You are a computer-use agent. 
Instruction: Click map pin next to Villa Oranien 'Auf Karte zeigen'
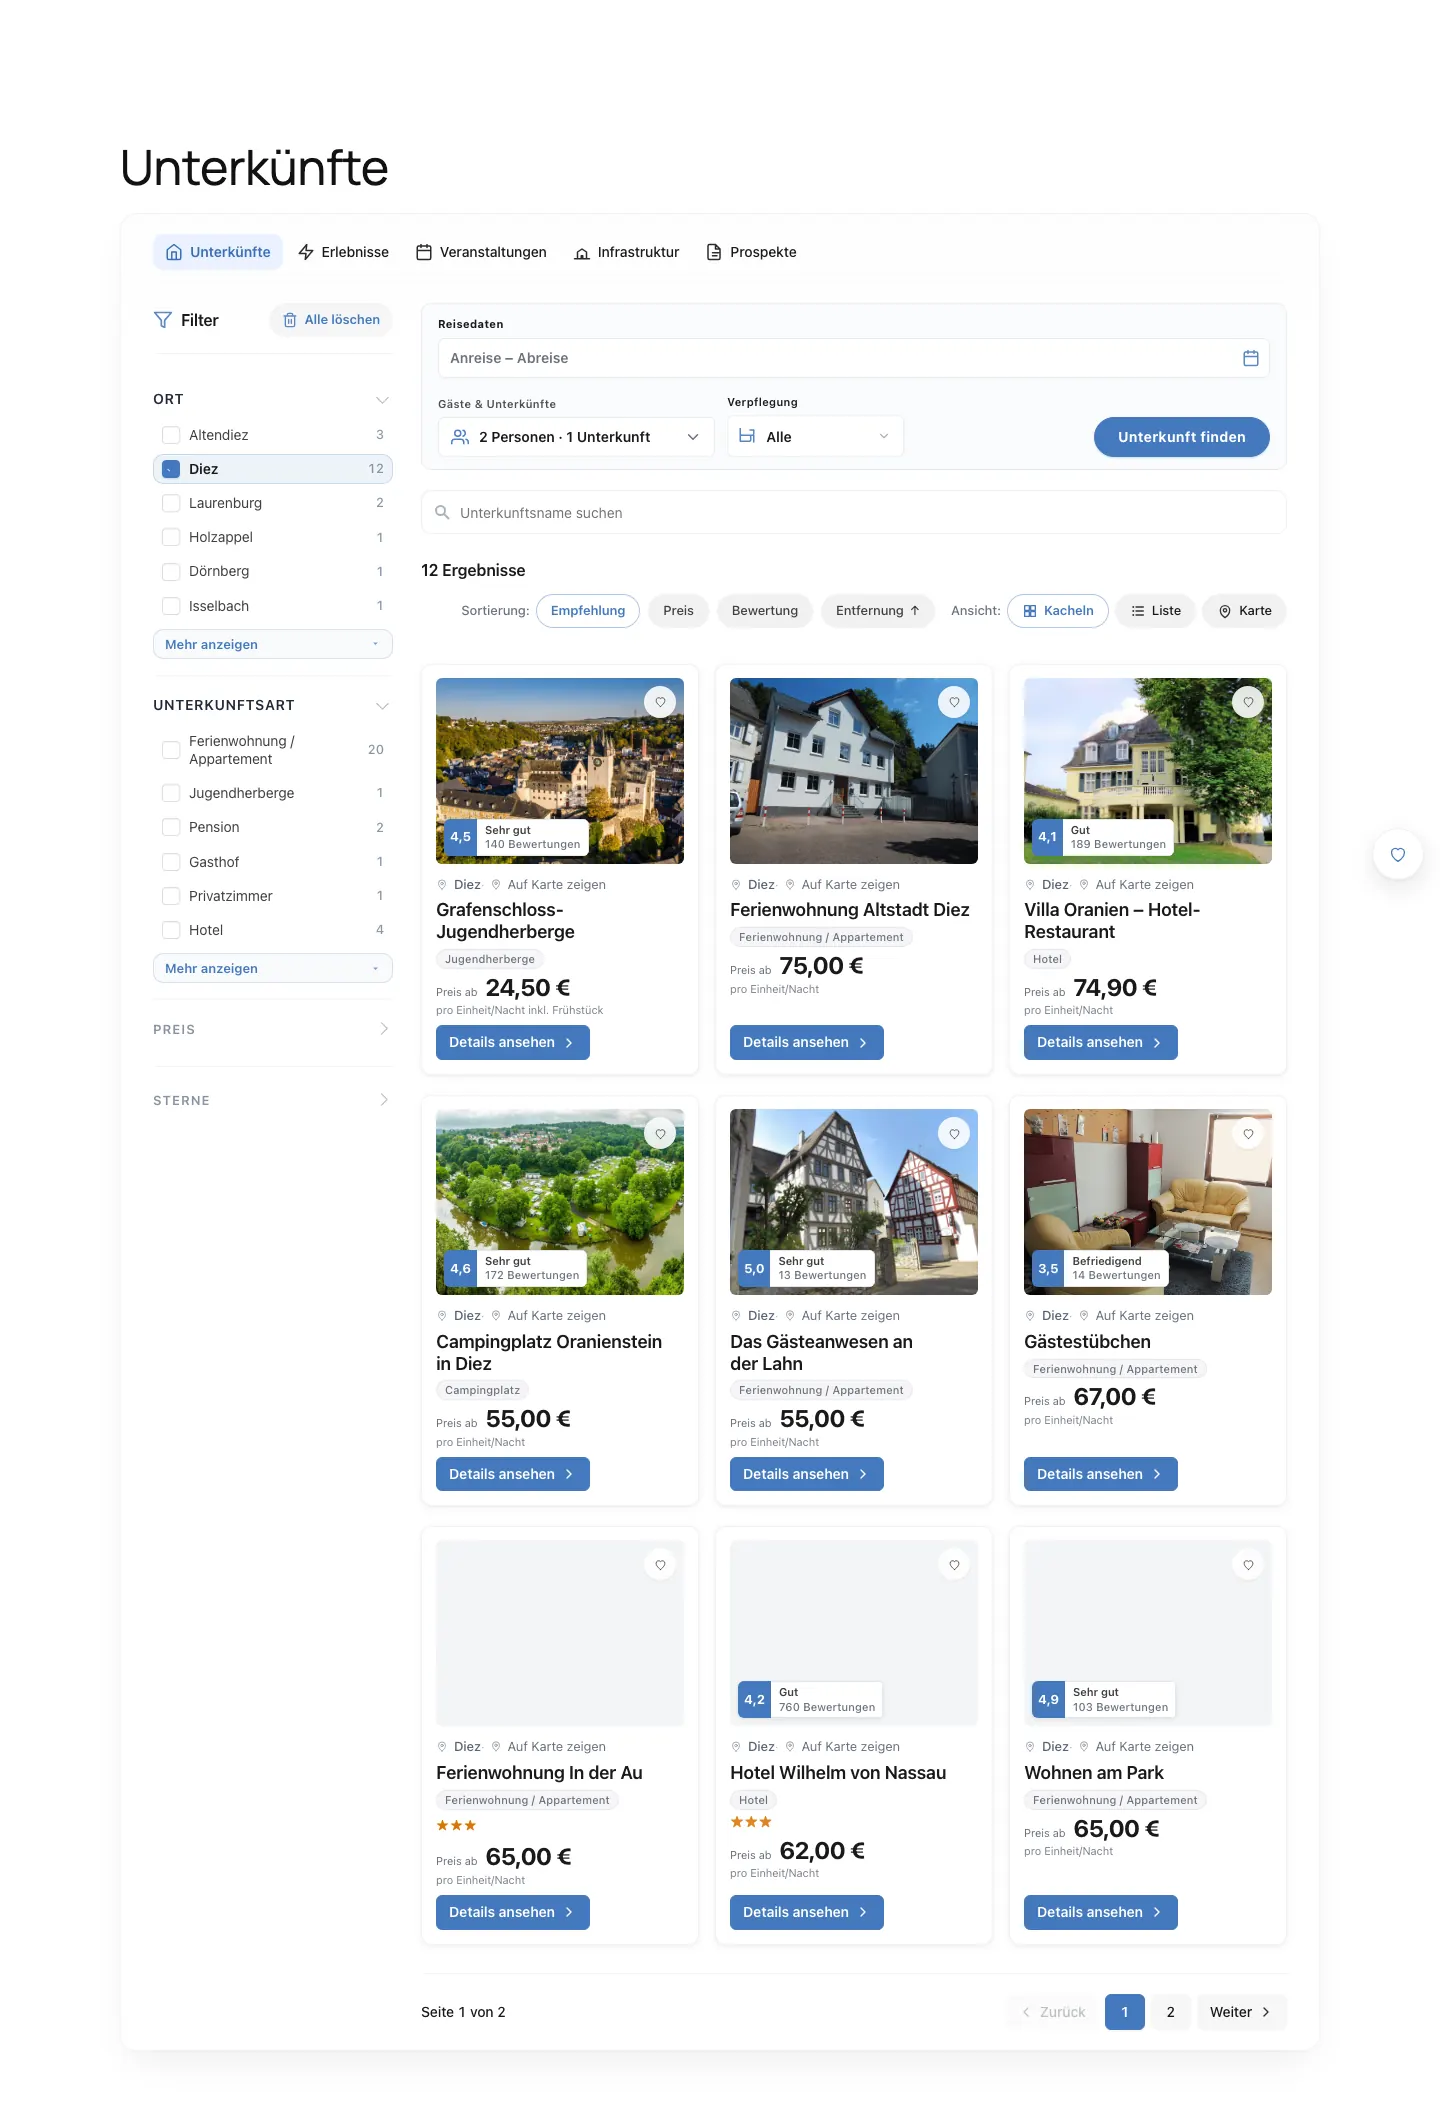coord(1084,885)
